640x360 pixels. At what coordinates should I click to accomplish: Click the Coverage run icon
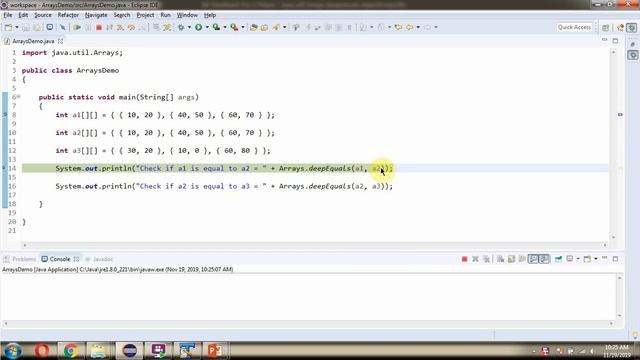pos(216,27)
